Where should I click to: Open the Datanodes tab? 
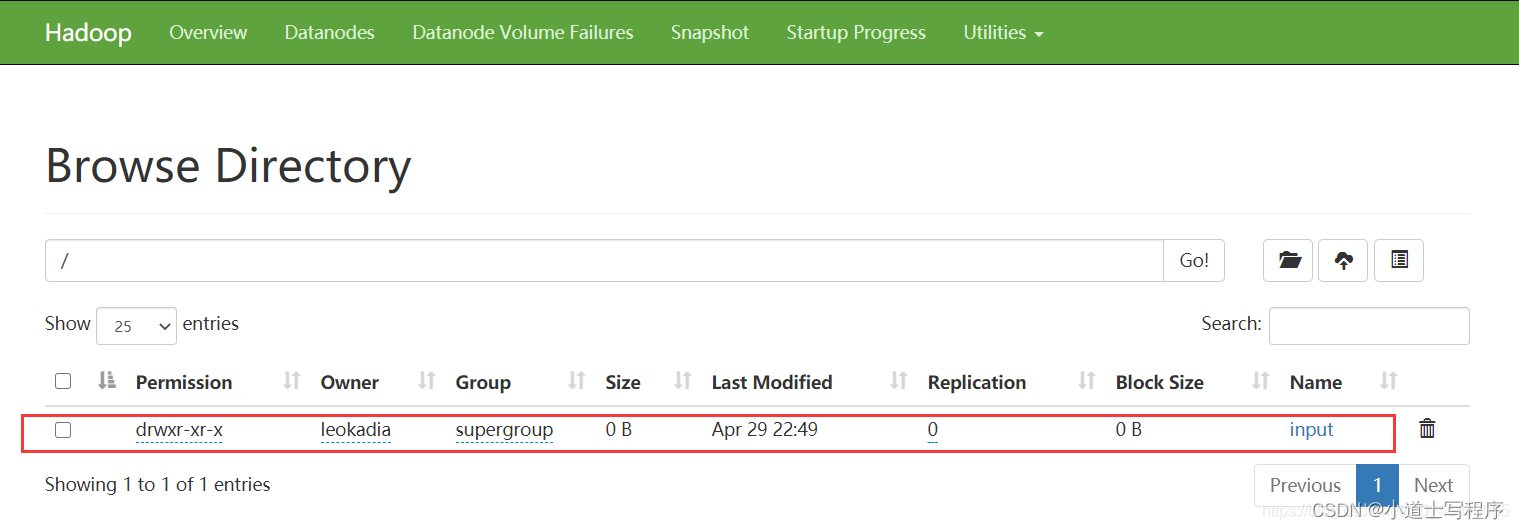click(x=329, y=33)
